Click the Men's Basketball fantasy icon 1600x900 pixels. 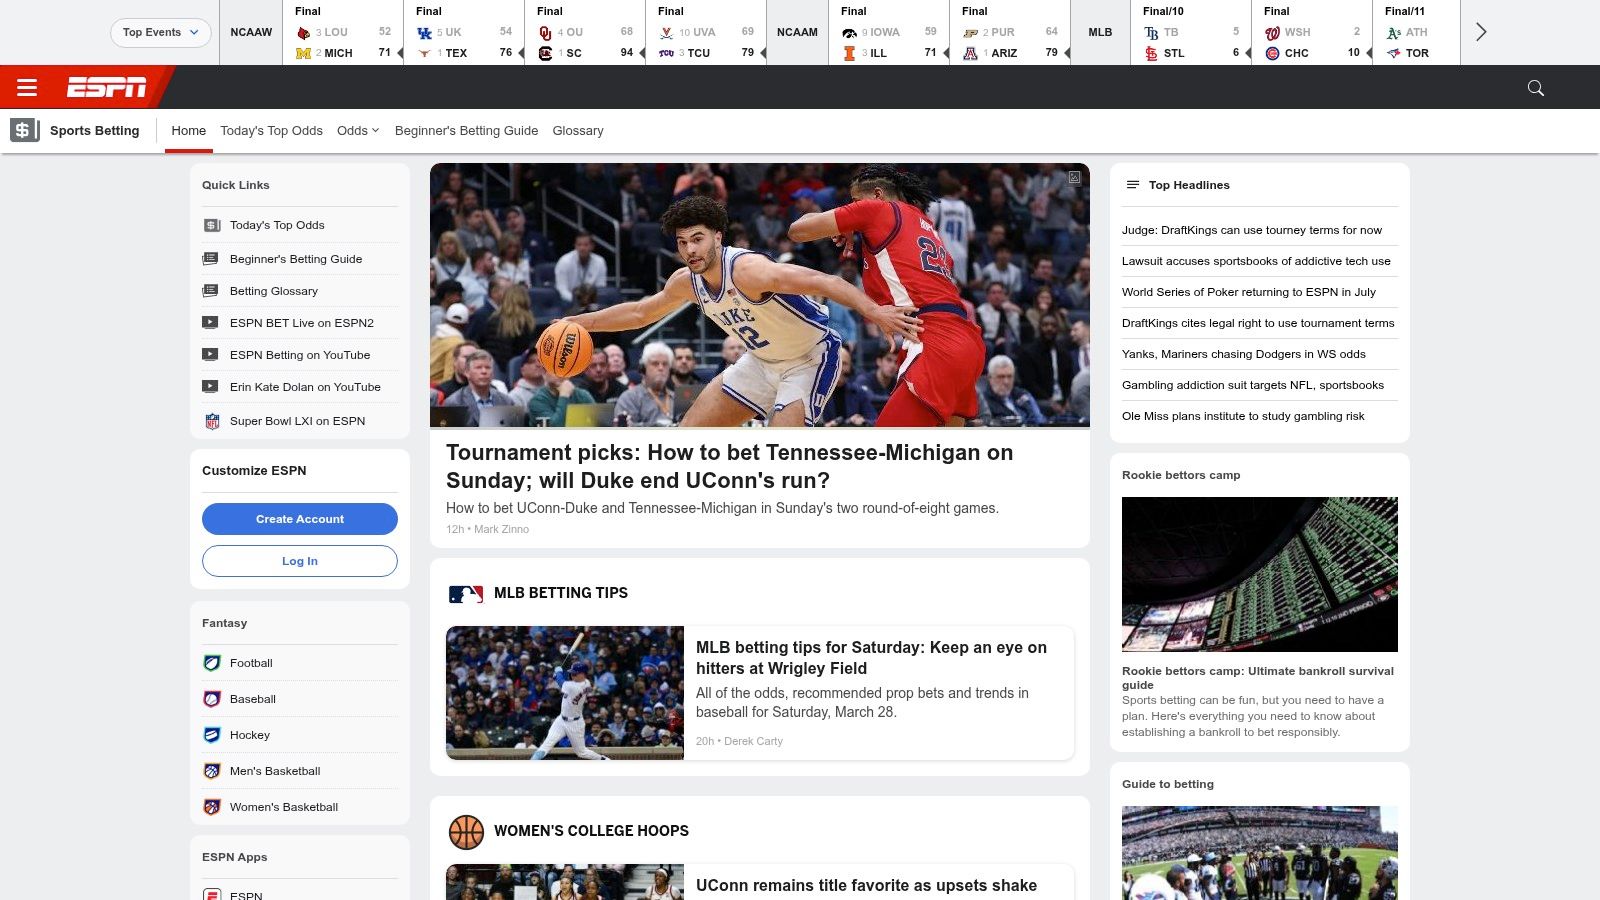[212, 771]
